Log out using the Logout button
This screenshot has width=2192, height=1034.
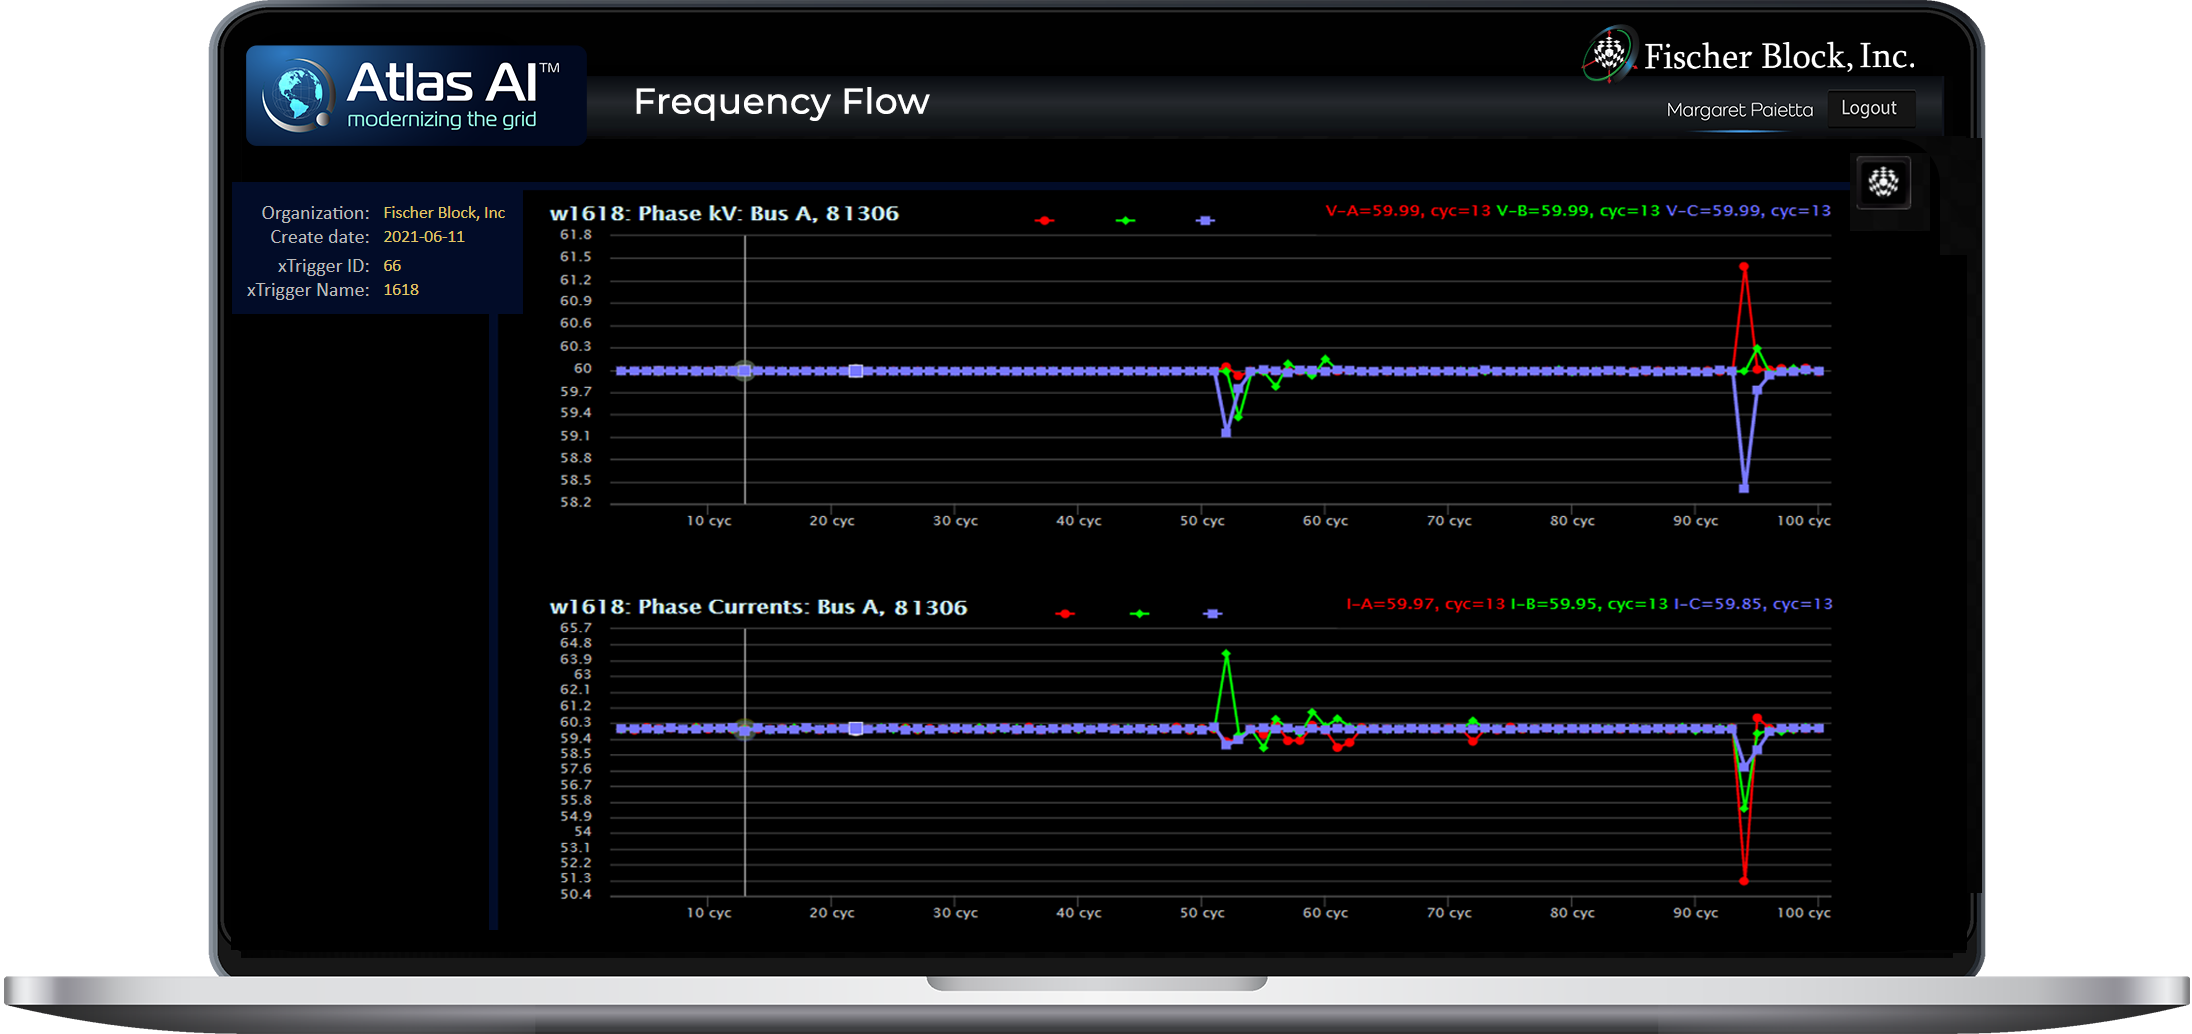[x=1868, y=108]
